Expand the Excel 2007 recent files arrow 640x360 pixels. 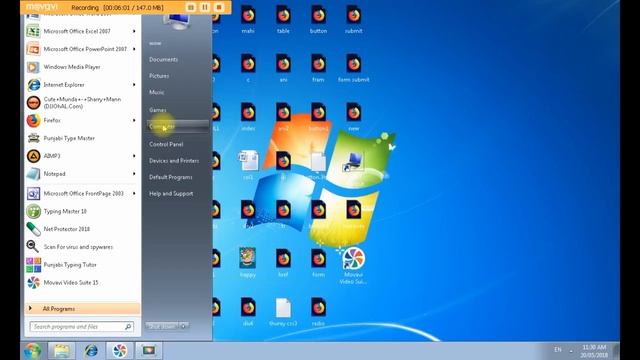point(134,31)
